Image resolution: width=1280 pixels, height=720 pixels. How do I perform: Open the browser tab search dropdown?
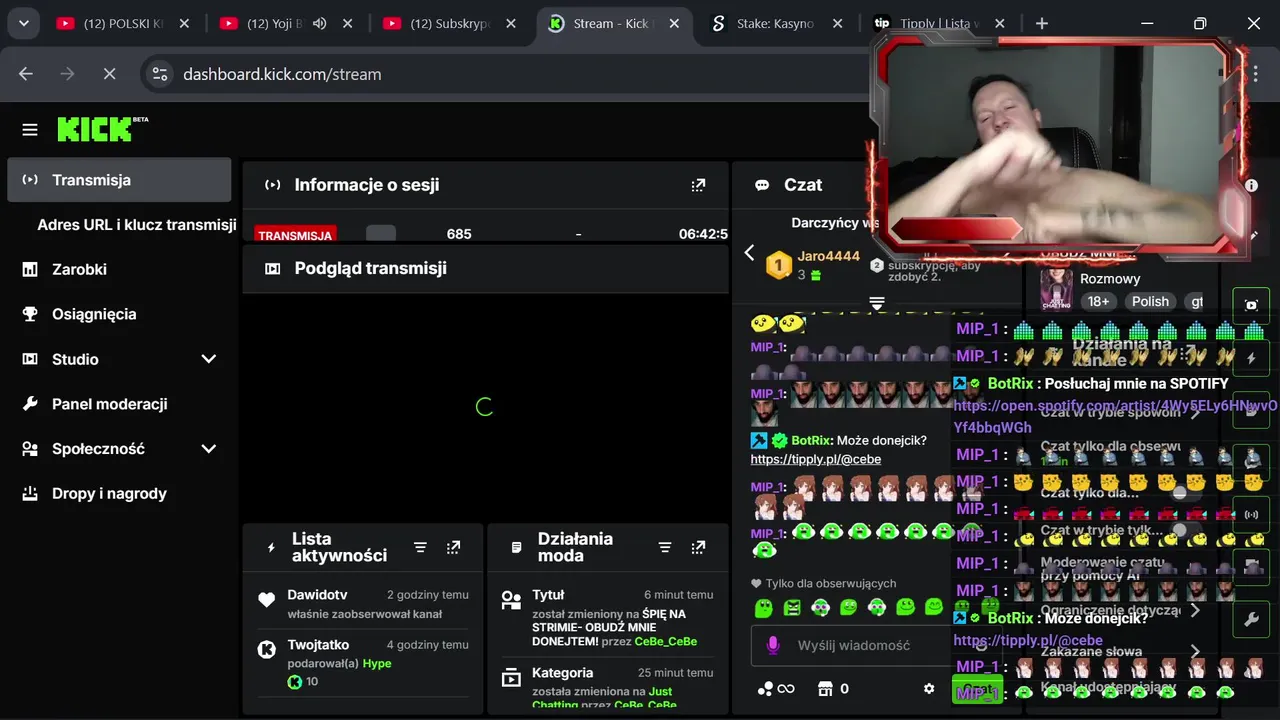coord(23,23)
